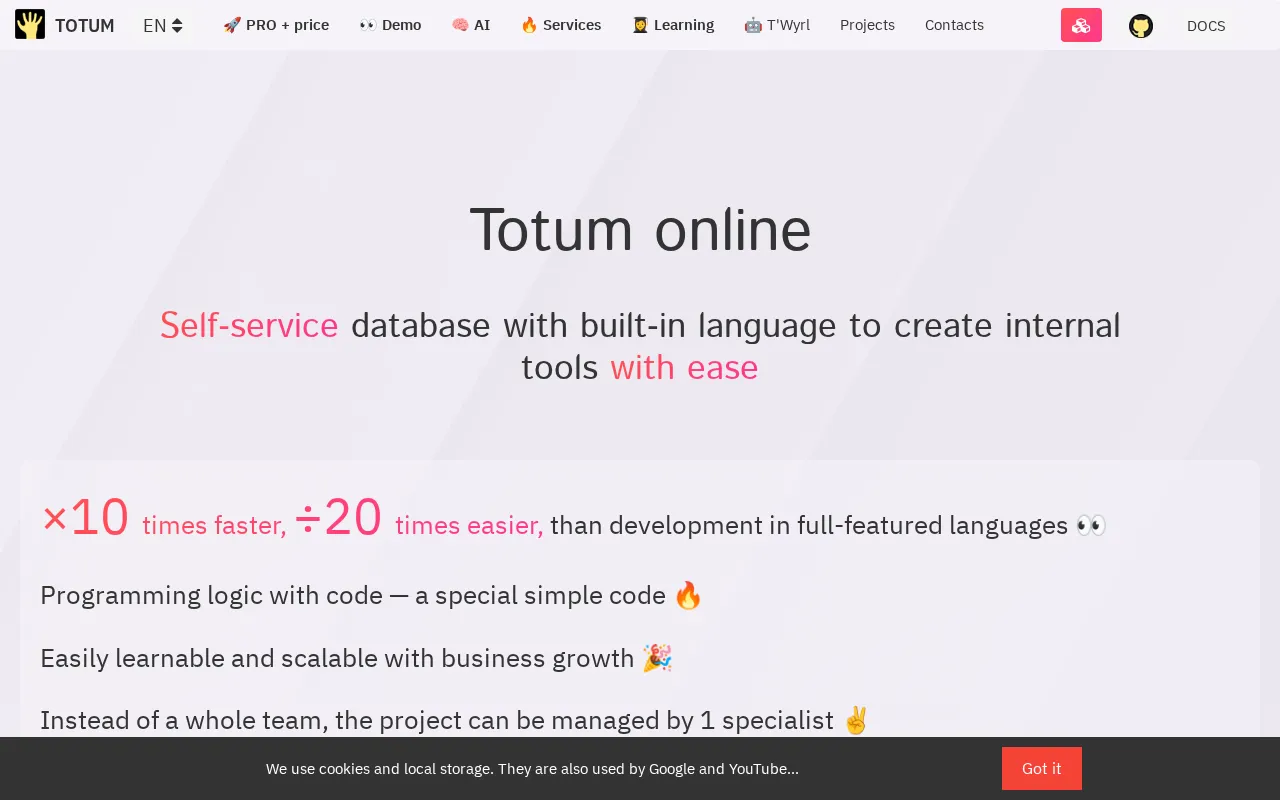The height and width of the screenshot is (800, 1280).
Task: Click the Totum hand logo icon
Action: (x=30, y=25)
